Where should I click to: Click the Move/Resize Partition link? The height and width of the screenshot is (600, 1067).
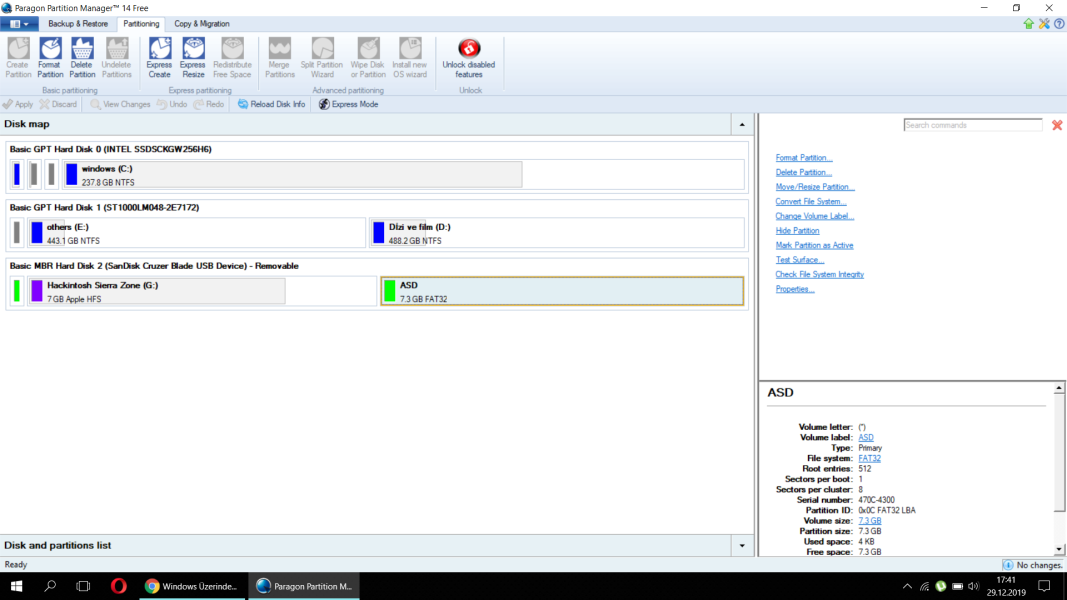[x=815, y=187]
